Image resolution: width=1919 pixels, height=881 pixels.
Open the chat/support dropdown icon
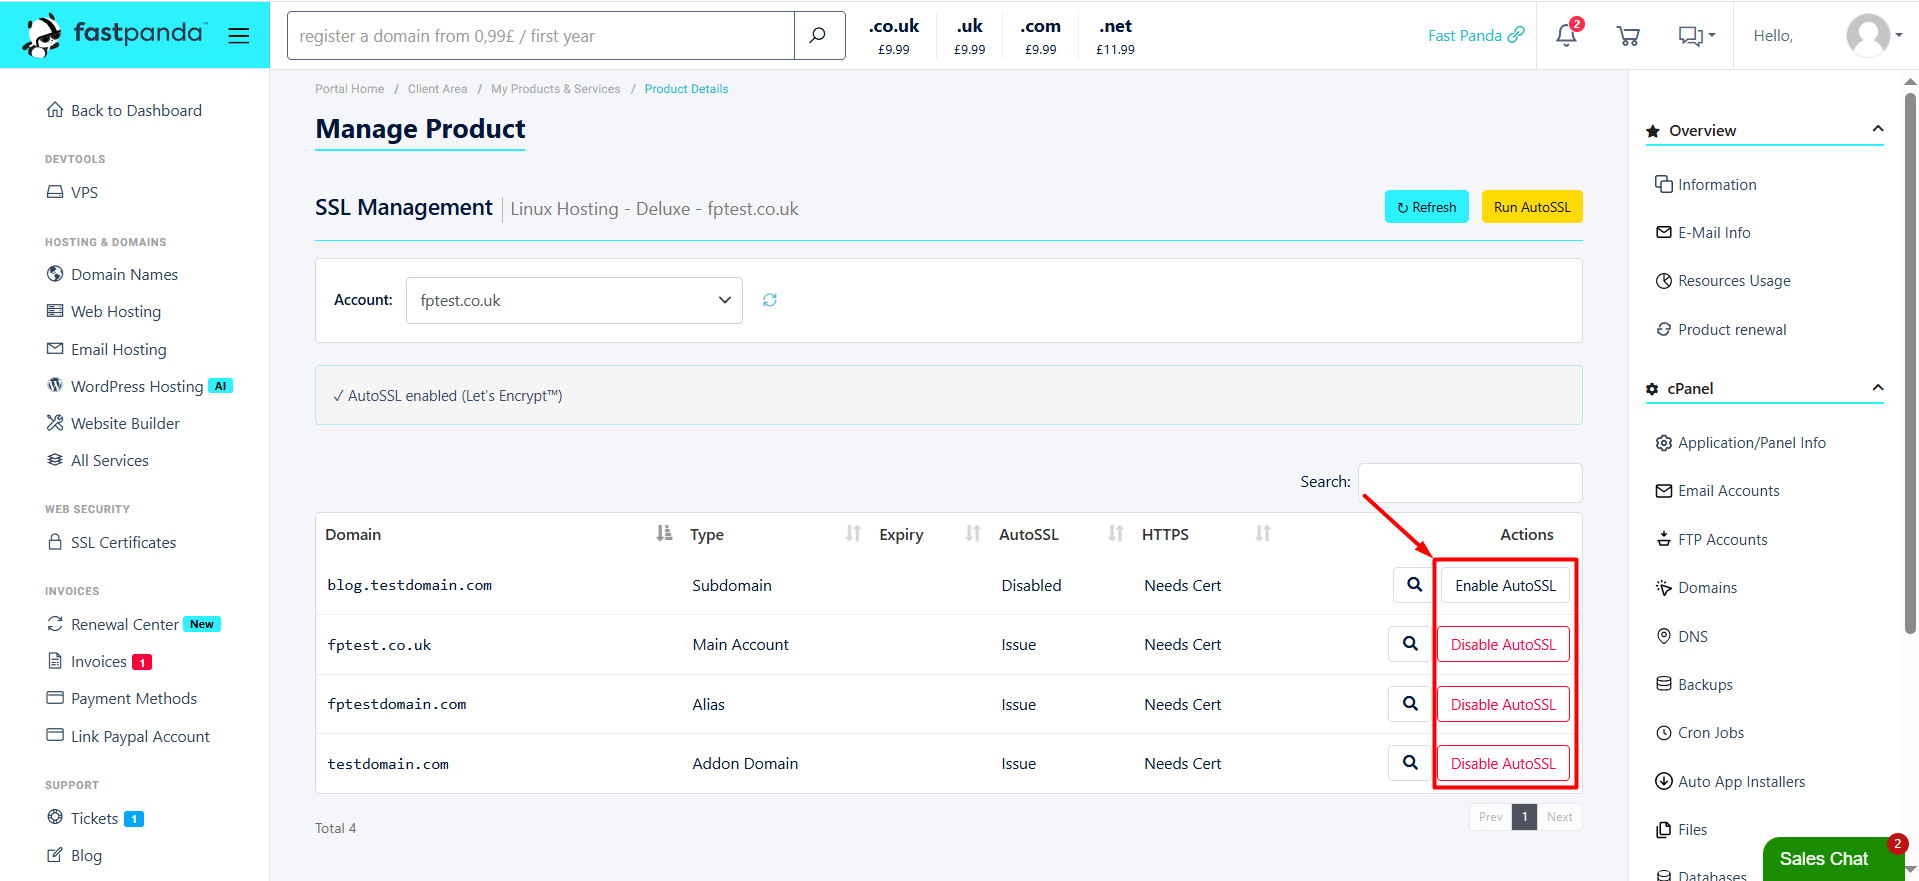point(1696,36)
